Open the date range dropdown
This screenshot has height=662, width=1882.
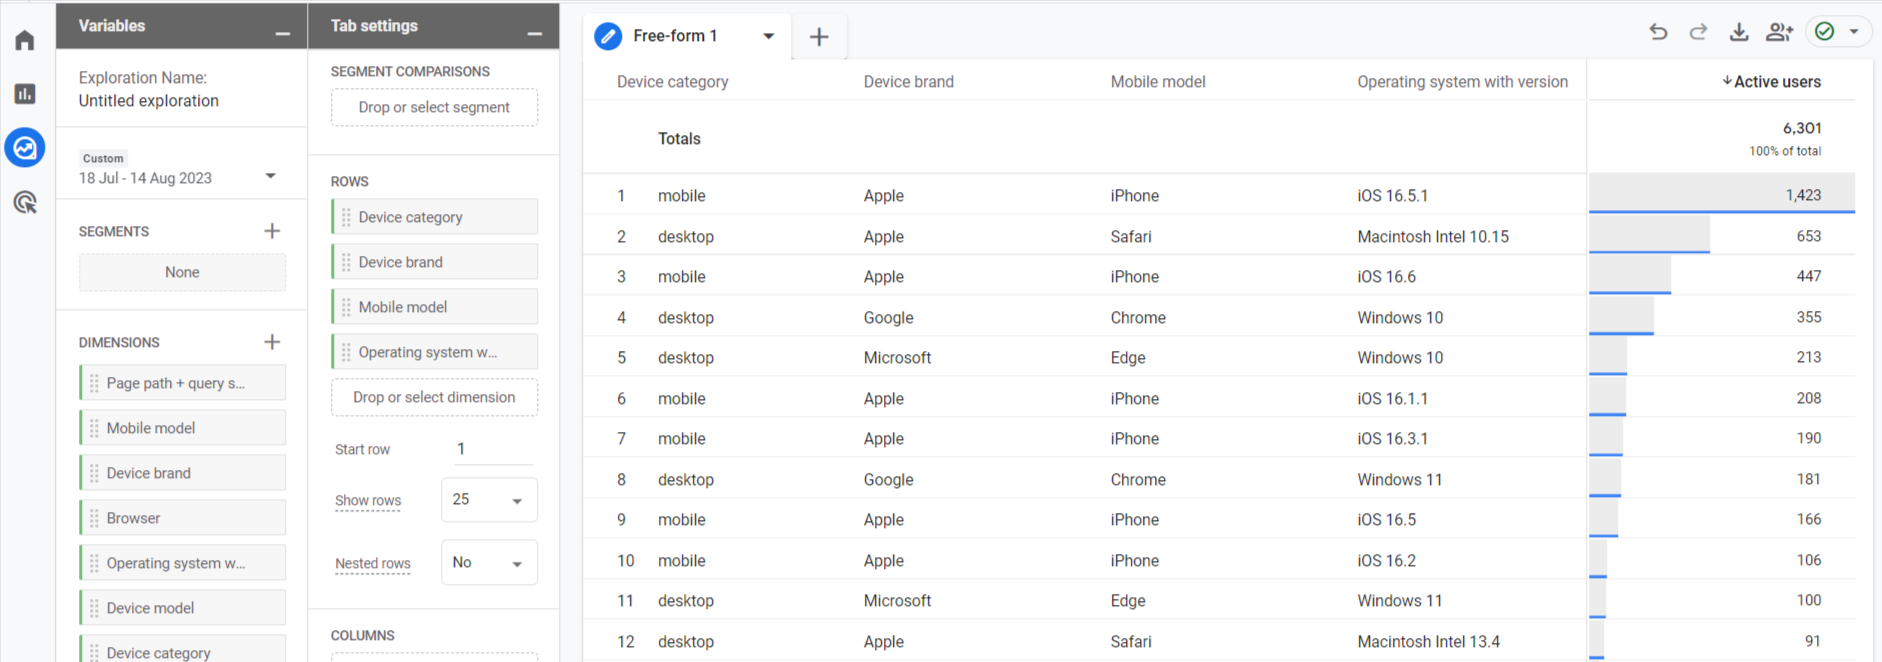(x=270, y=176)
